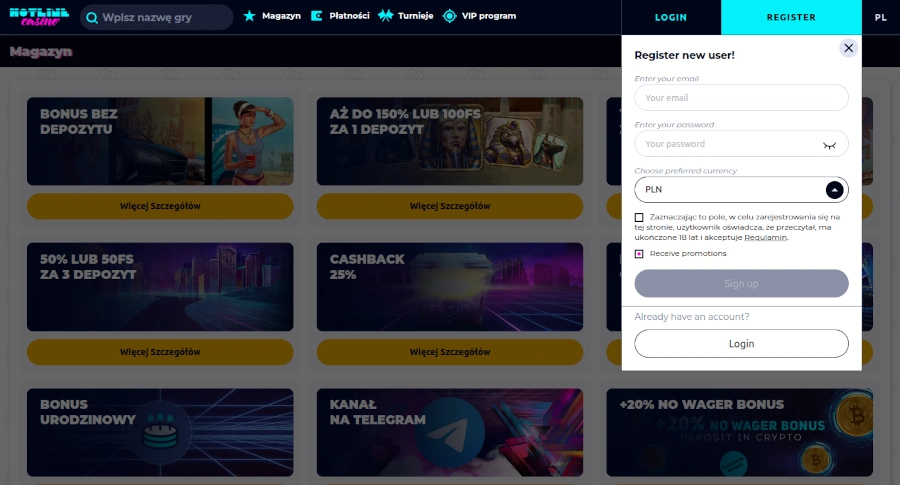Click the Turnieje crown icon
This screenshot has width=900, height=485.
click(x=385, y=16)
